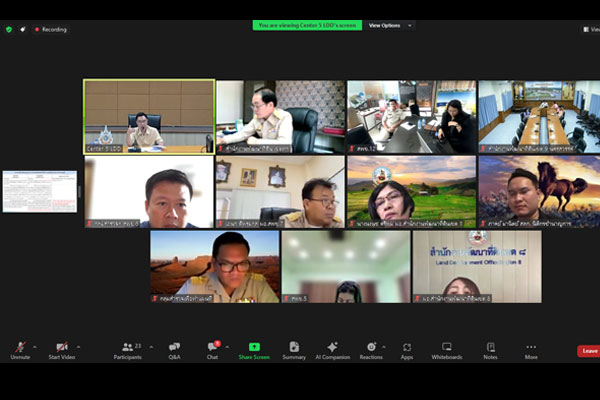The image size is (600, 400).
Task: Open the meeting Summary
Action: [x=294, y=347]
